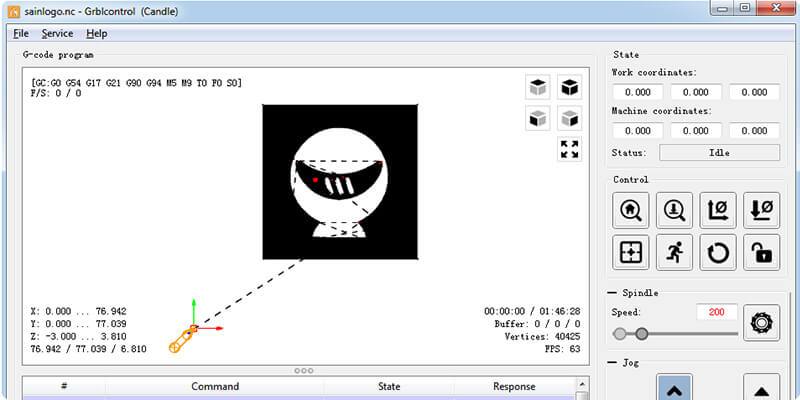The width and height of the screenshot is (800, 400).
Task: Click the Machine coordinates Y field
Action: [696, 131]
